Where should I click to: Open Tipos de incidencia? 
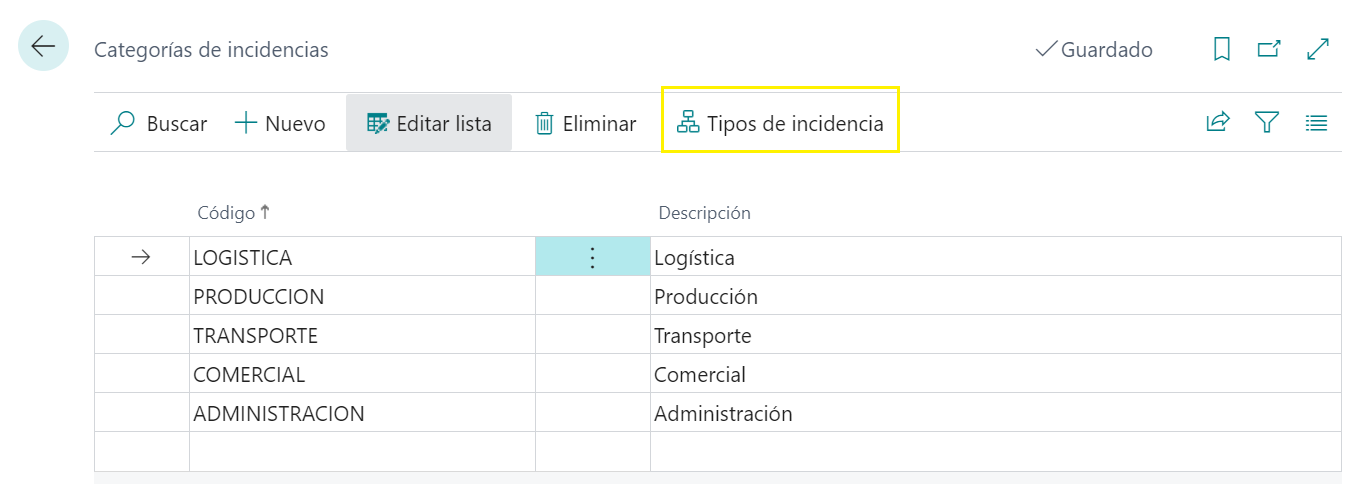pos(781,124)
